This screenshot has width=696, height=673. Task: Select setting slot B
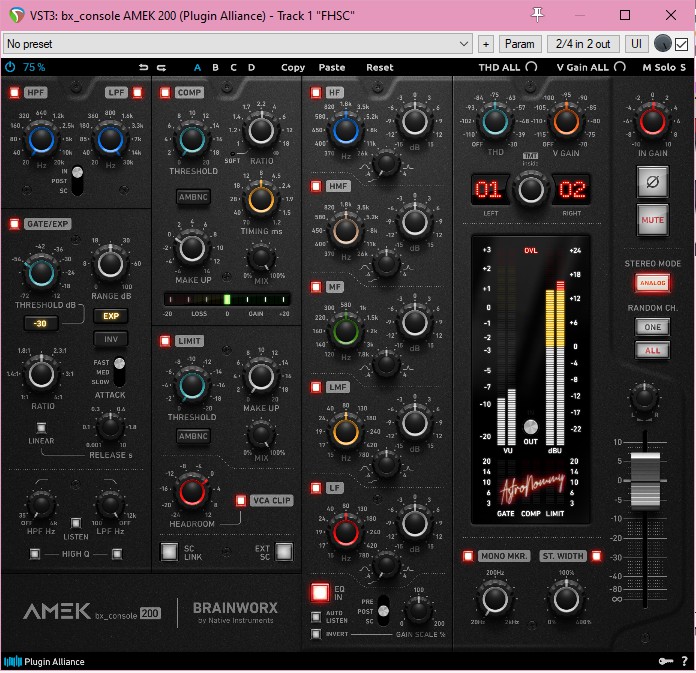click(x=215, y=67)
